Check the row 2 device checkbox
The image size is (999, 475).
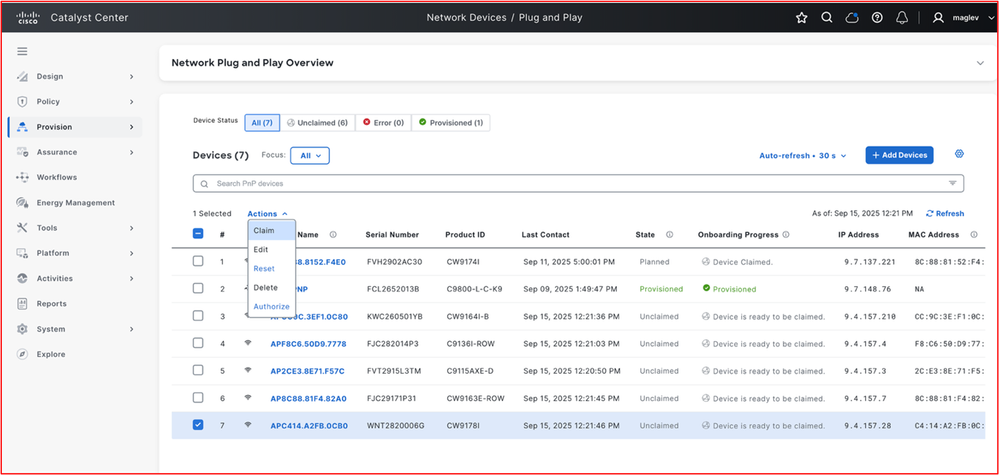198,288
